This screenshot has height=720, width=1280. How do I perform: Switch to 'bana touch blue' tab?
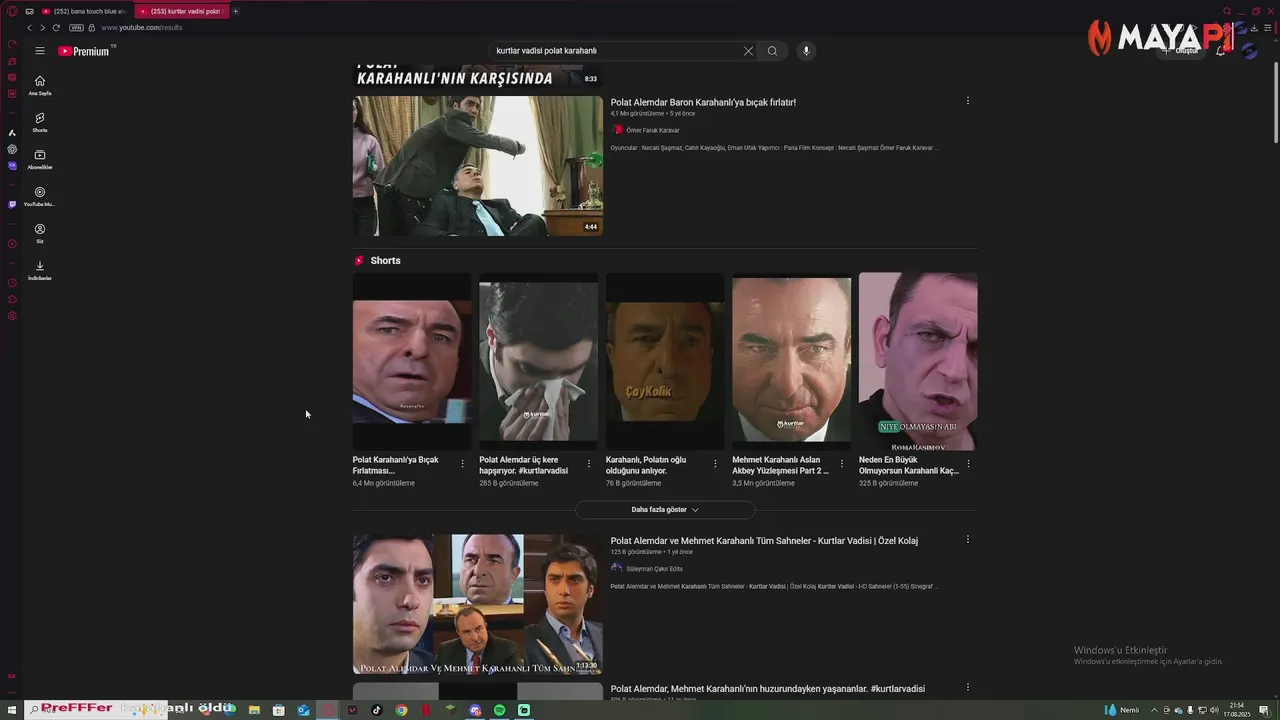click(x=84, y=11)
